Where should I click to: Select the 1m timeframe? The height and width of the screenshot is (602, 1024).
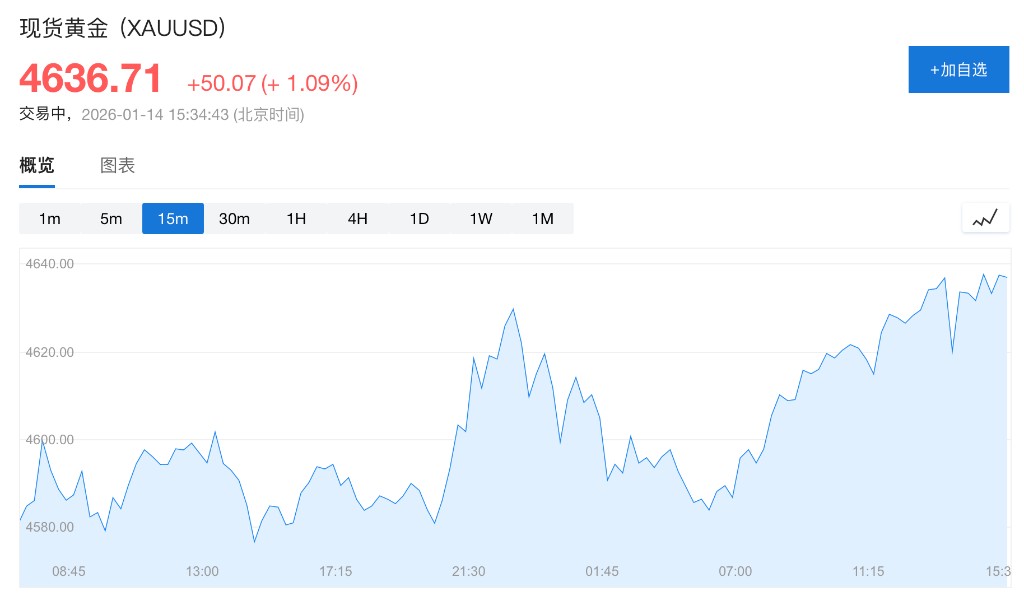[x=50, y=219]
